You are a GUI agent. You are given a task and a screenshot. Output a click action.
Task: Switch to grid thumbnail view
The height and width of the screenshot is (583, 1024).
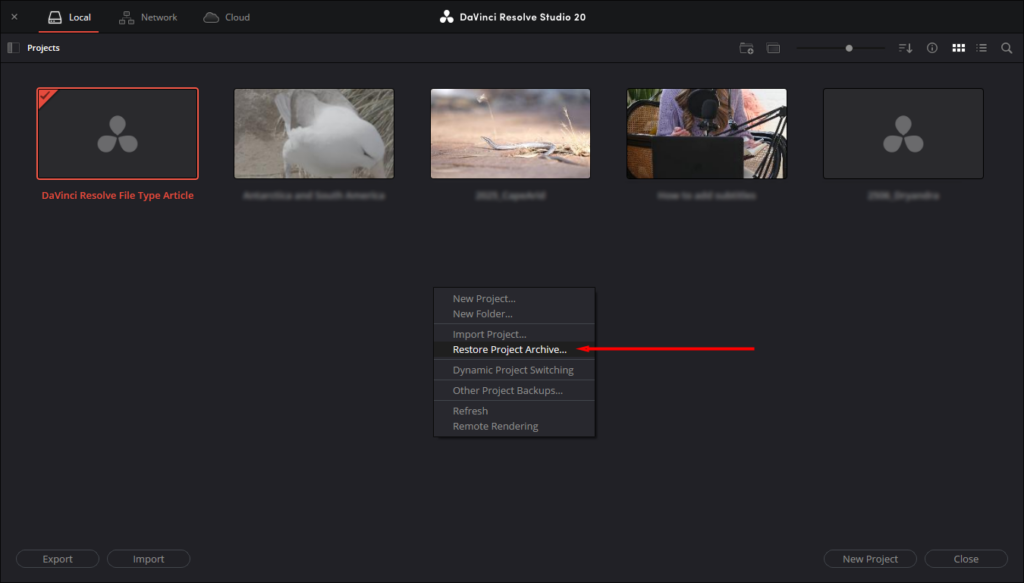(x=958, y=48)
